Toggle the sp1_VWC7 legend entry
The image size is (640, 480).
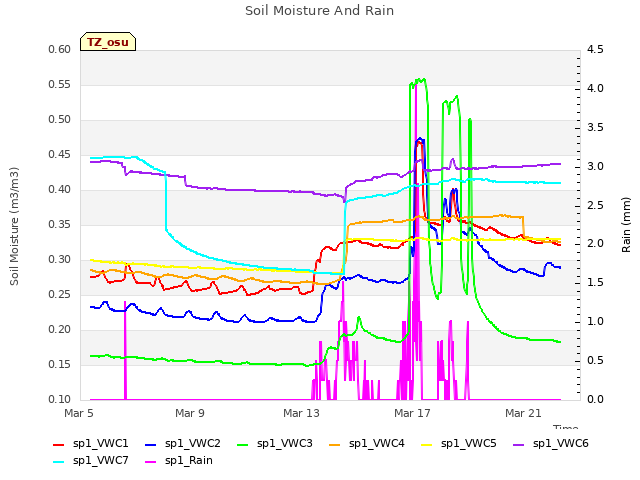pos(91,460)
